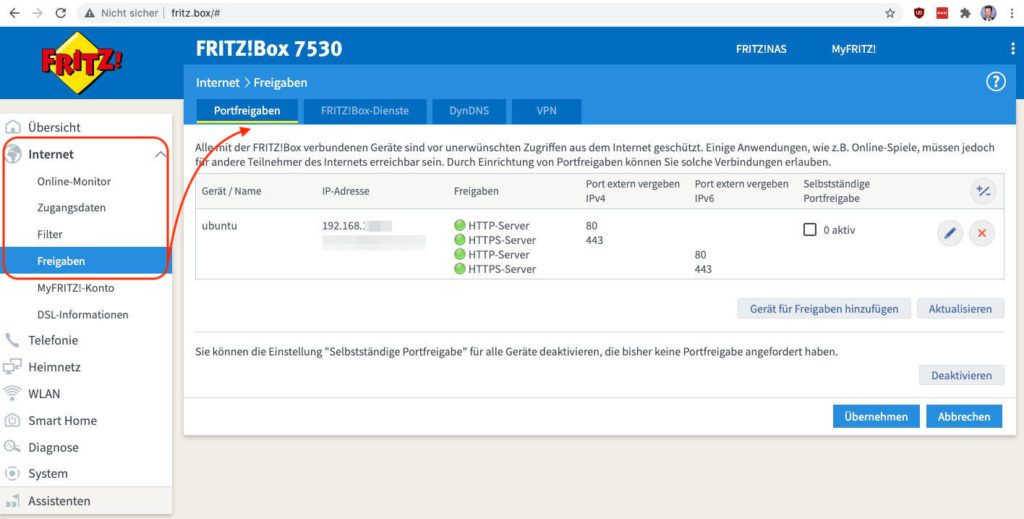Click the Übernehmen button
The width and height of the screenshot is (1024, 519).
(876, 417)
